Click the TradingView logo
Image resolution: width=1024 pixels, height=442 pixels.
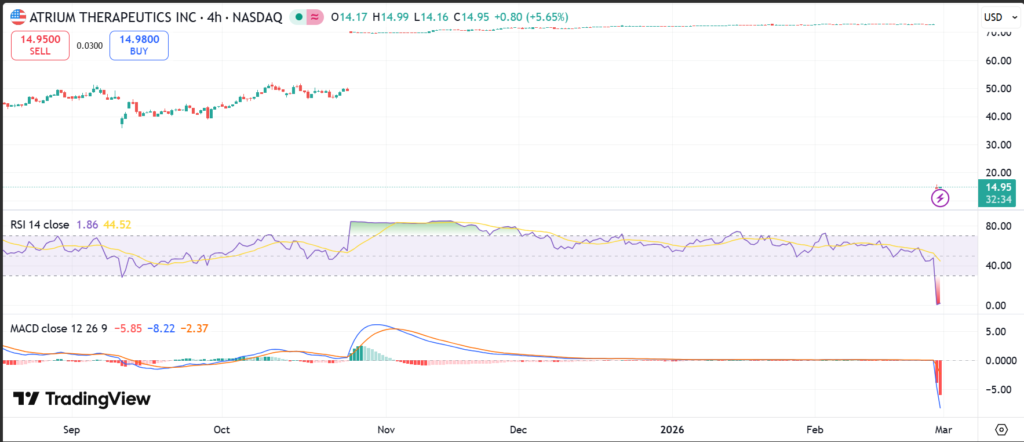82,399
